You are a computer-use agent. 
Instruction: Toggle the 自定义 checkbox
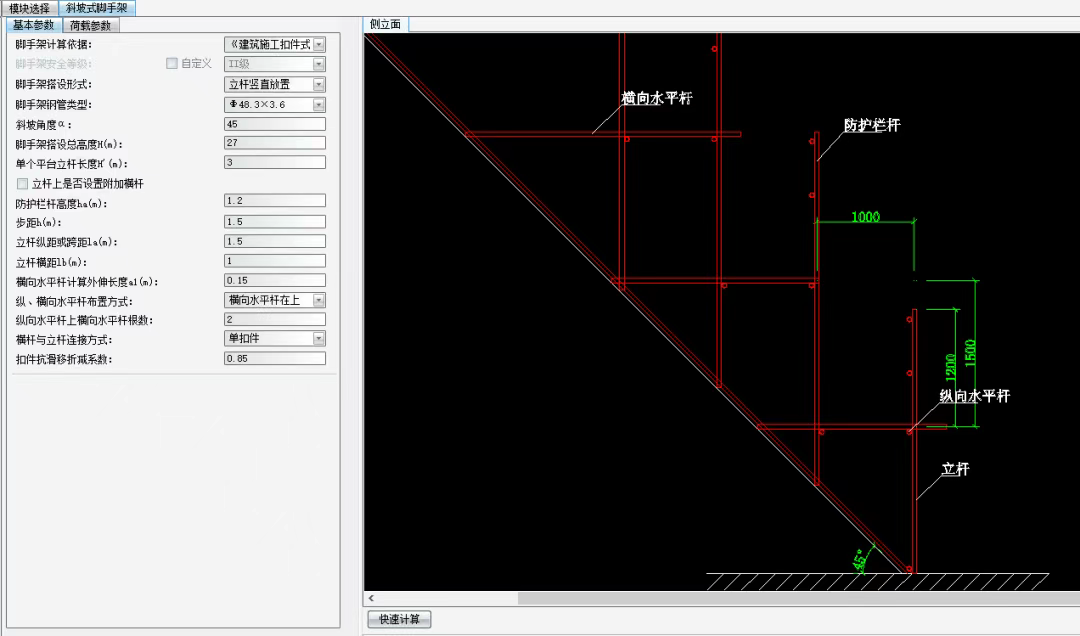tap(172, 63)
